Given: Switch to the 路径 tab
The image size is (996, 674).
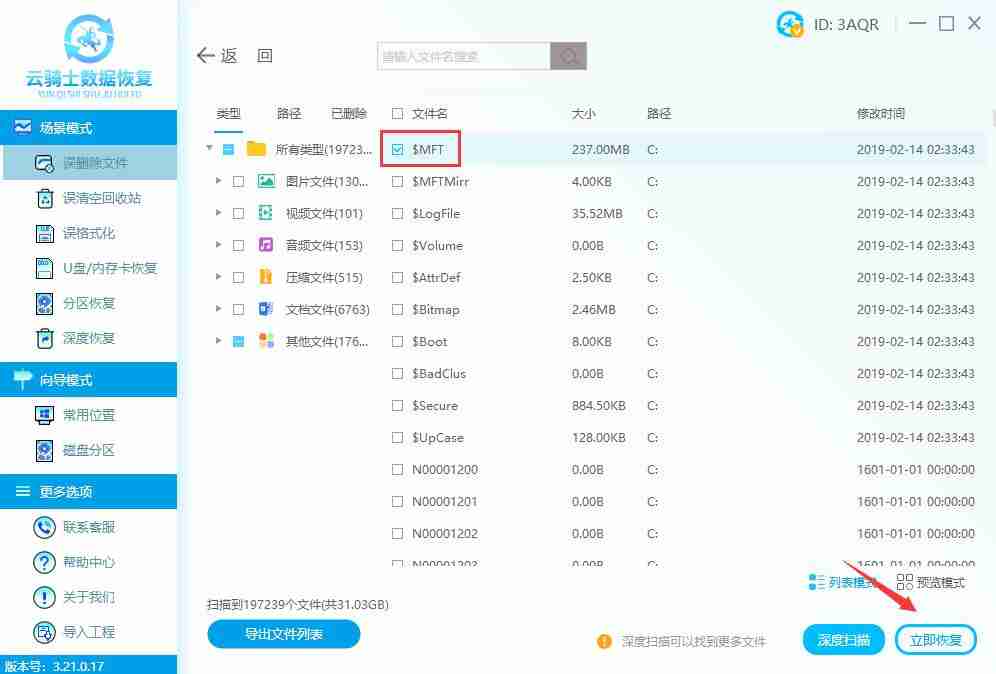Looking at the screenshot, I should pos(289,114).
